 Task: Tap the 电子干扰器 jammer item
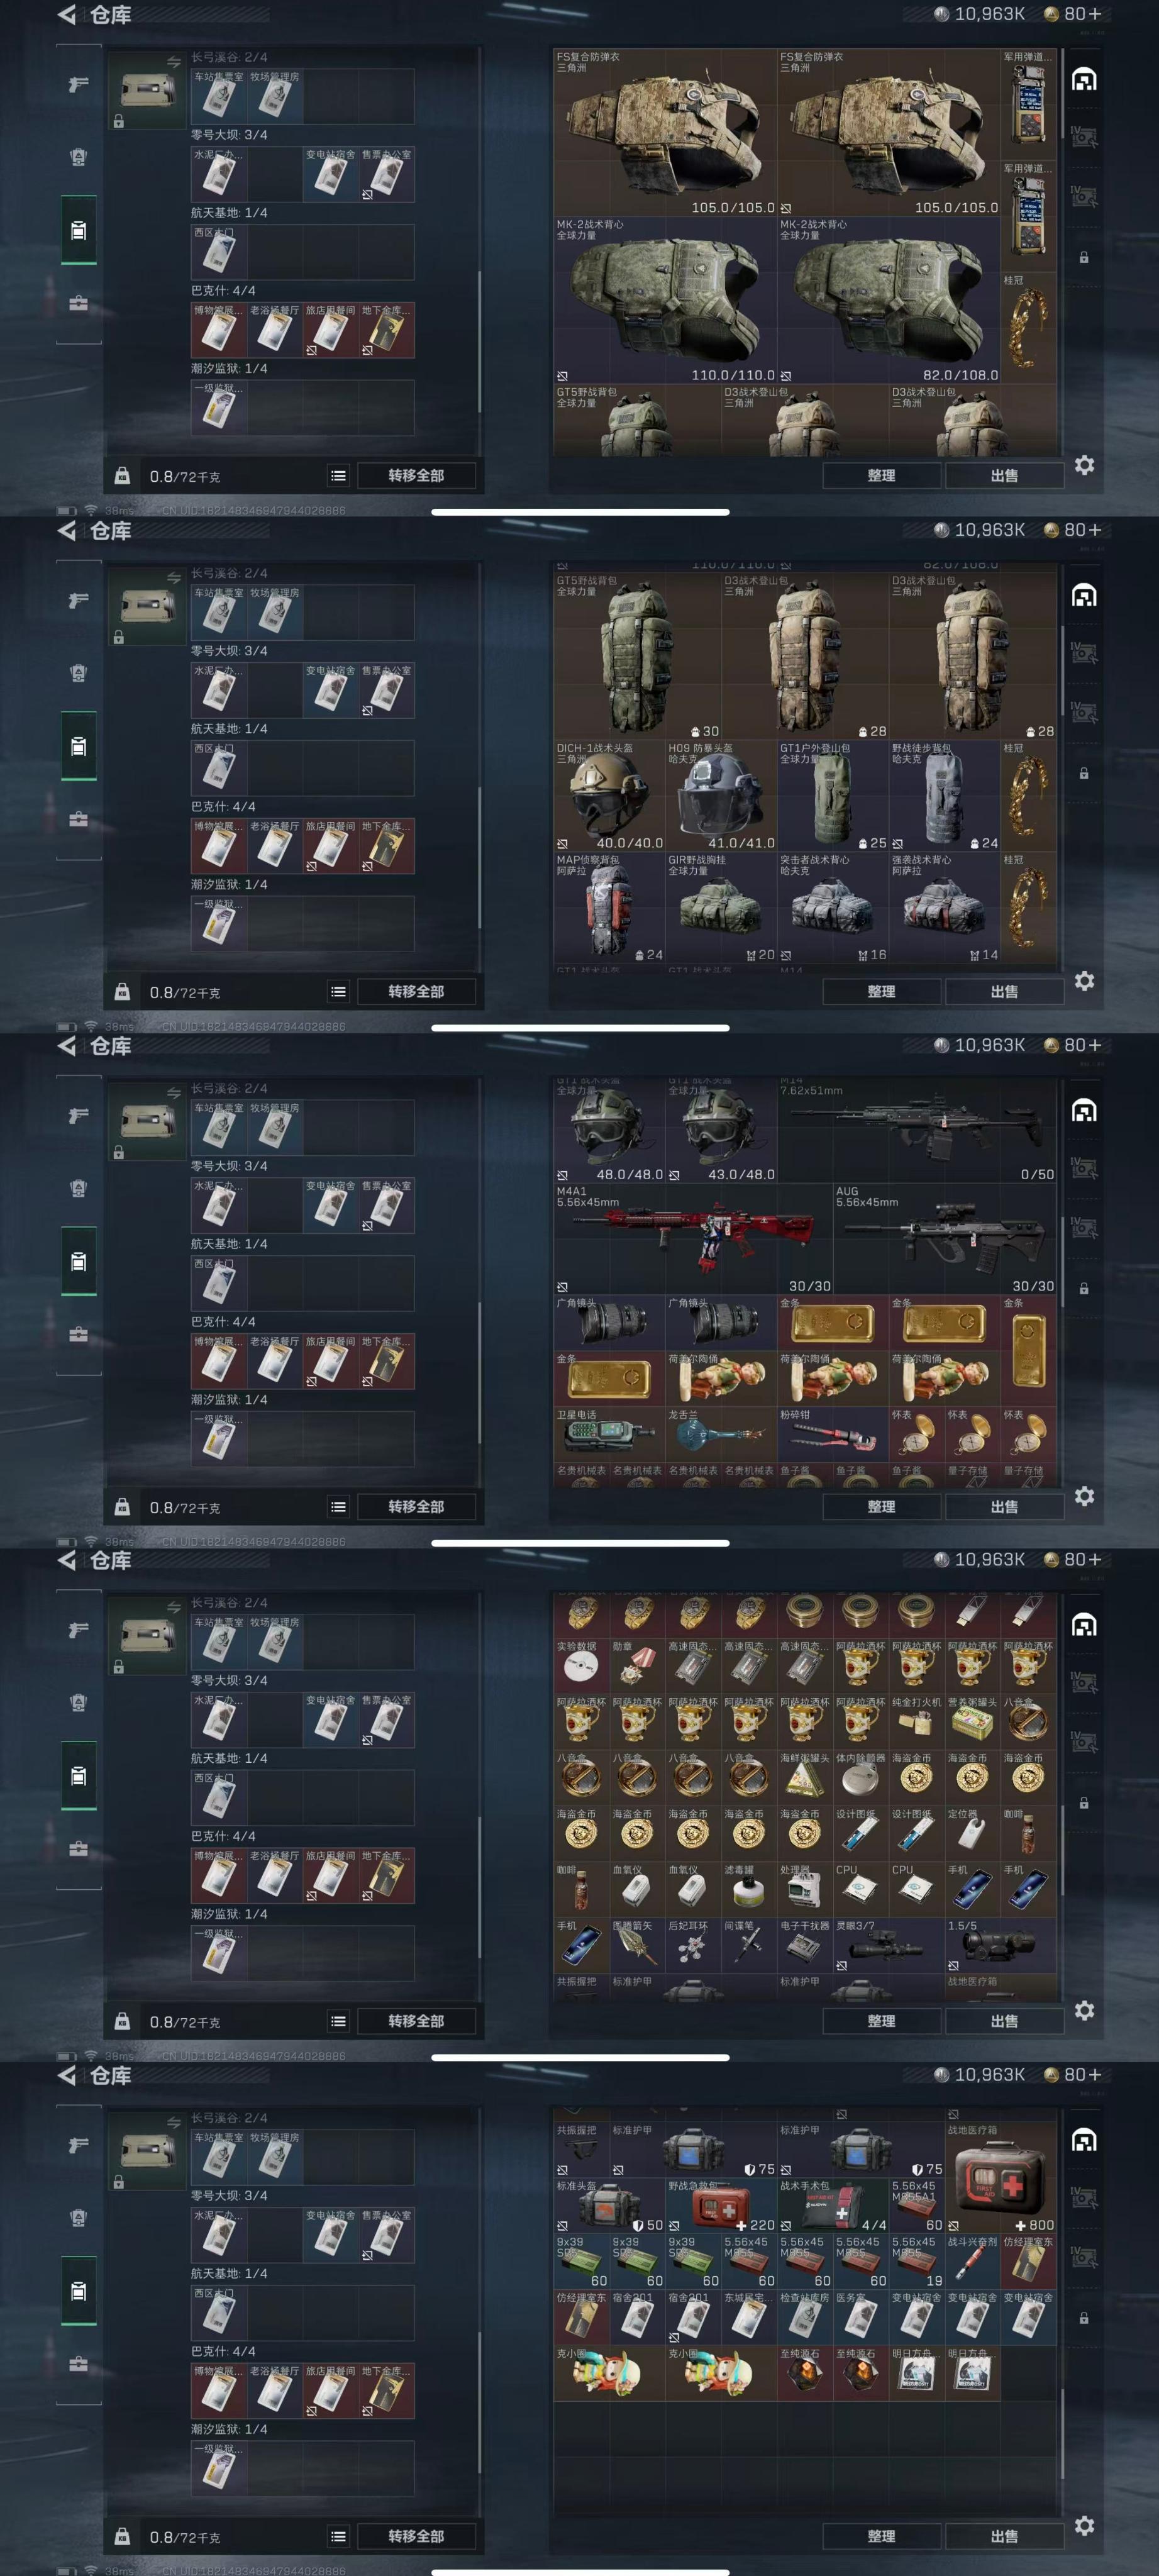click(804, 1945)
